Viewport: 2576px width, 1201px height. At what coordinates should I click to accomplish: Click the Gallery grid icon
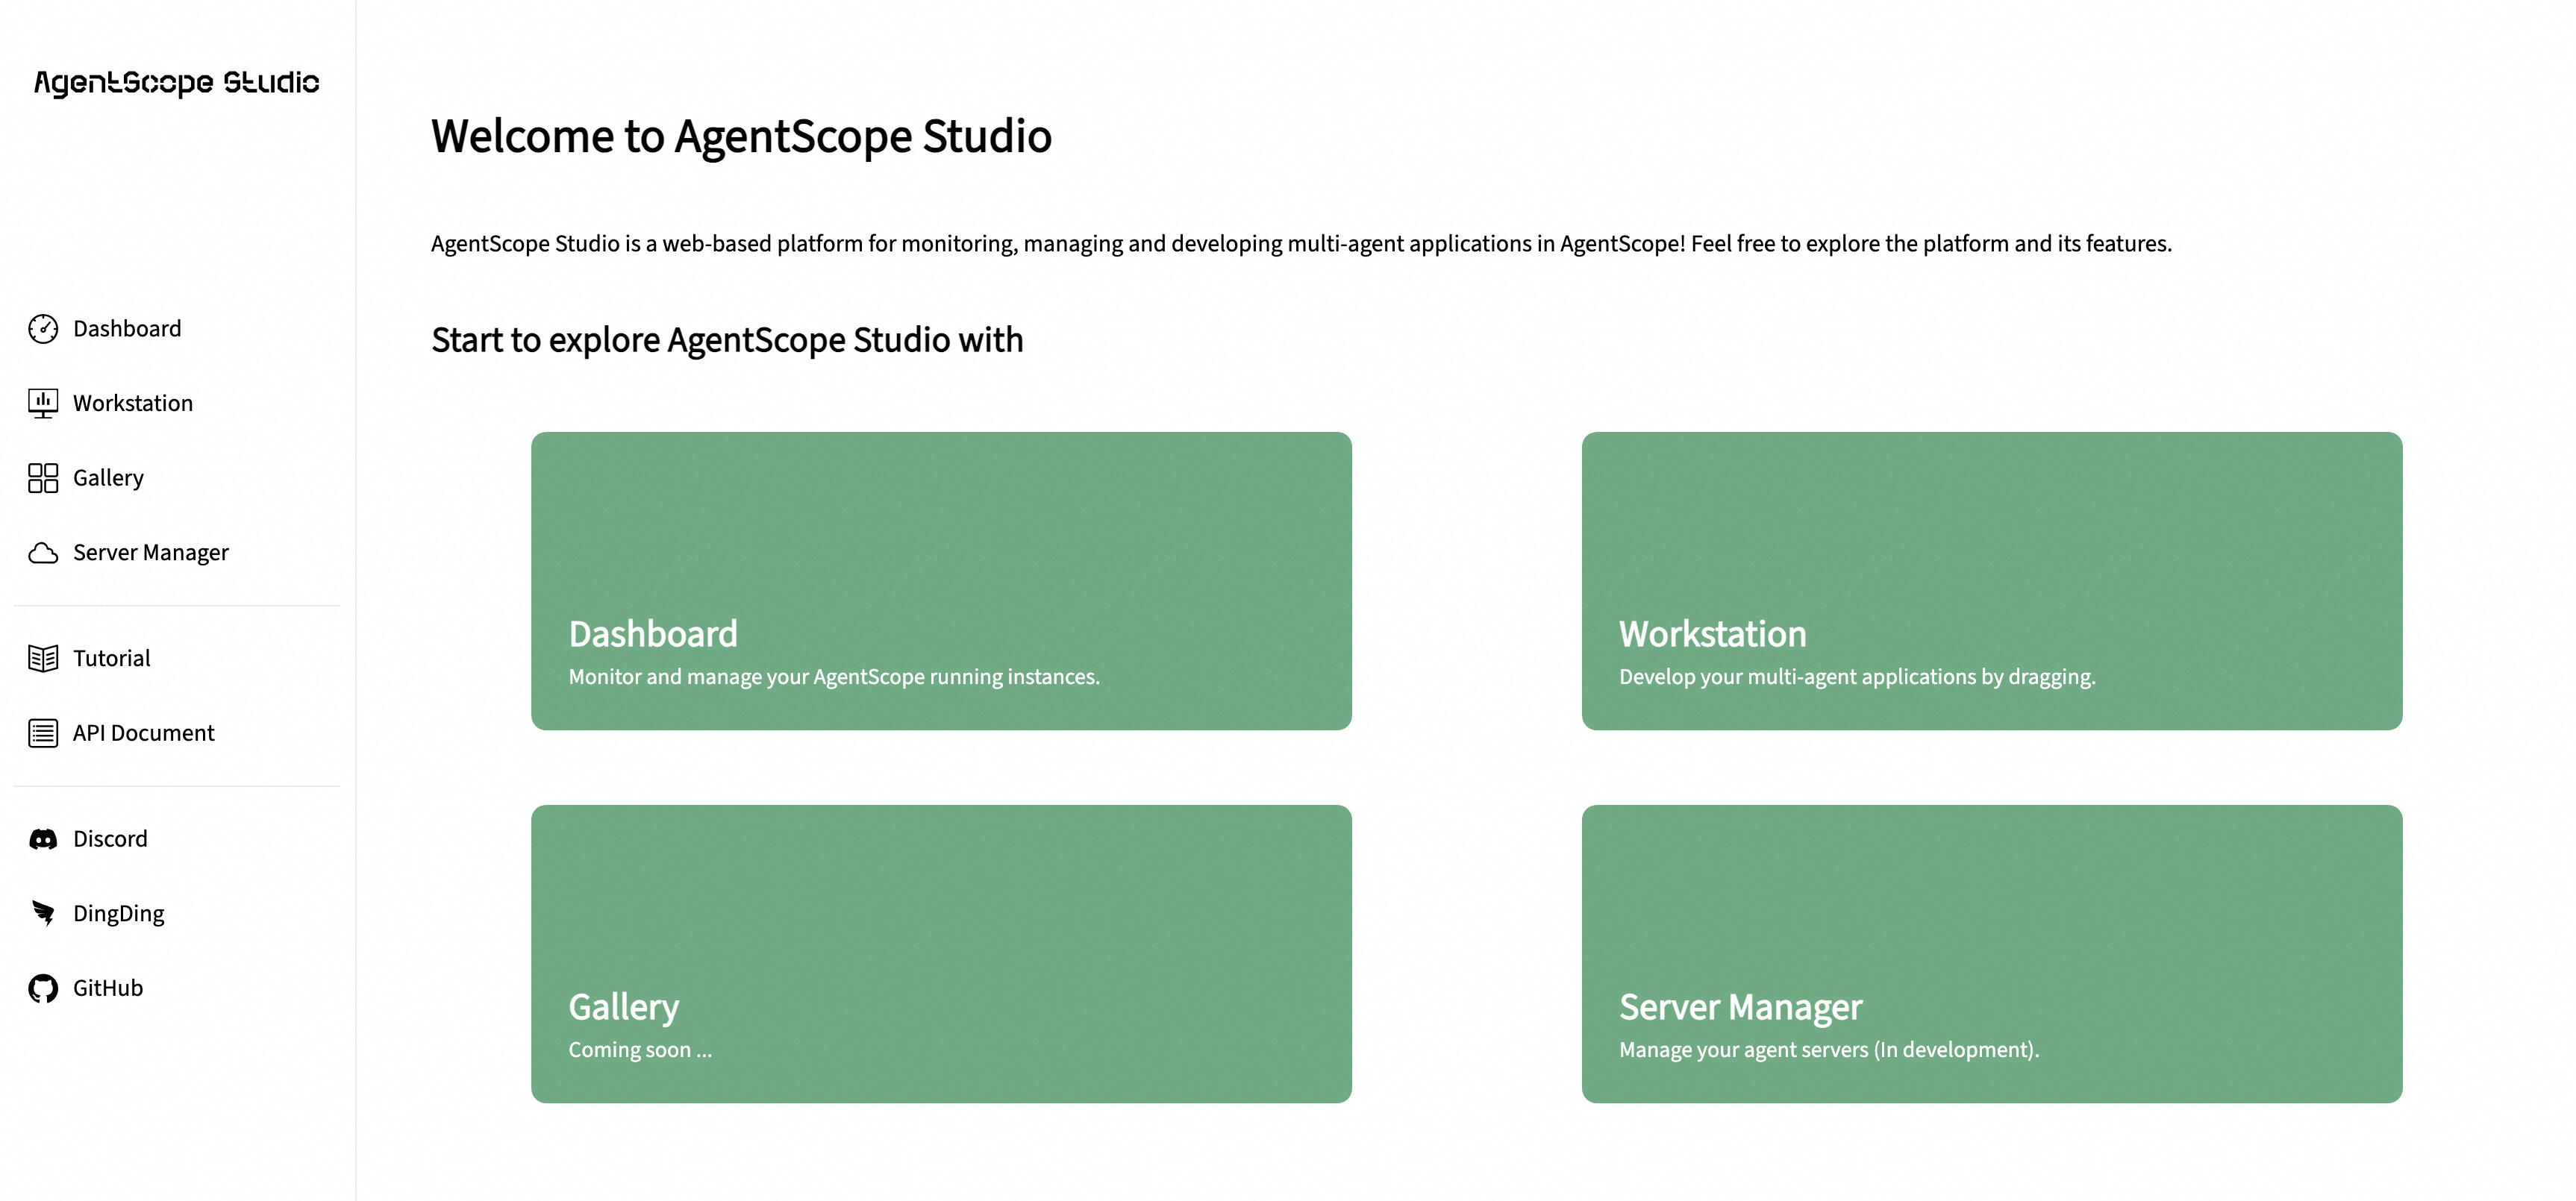coord(43,478)
